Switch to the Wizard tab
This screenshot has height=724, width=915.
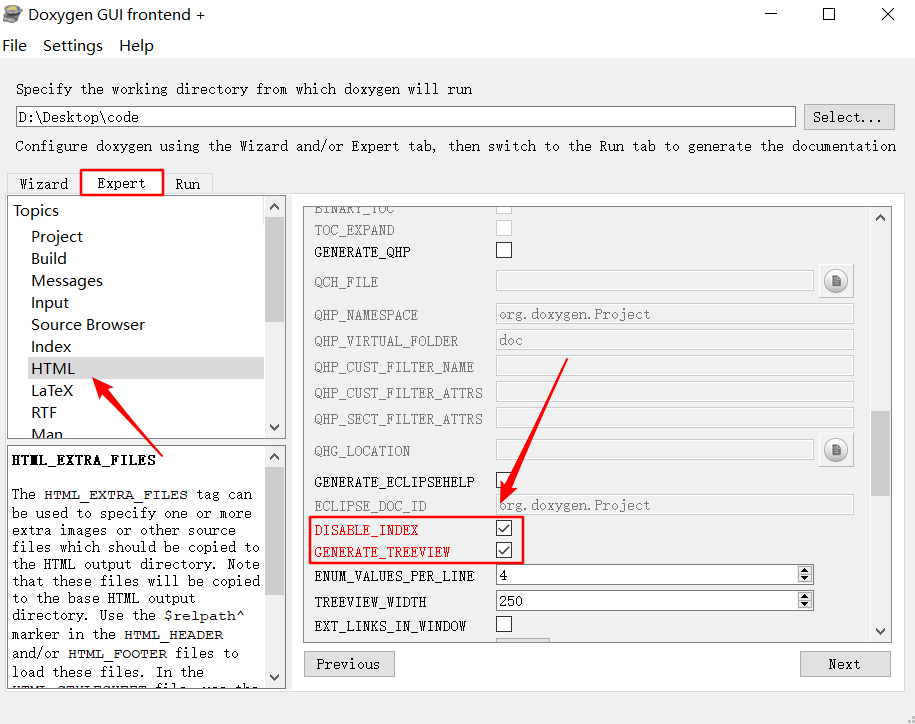[x=44, y=184]
